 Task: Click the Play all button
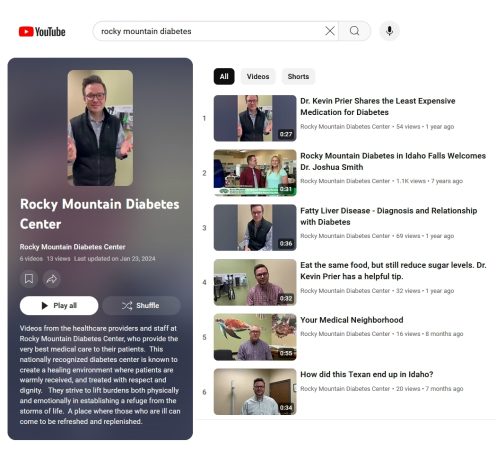pyautogui.click(x=59, y=305)
